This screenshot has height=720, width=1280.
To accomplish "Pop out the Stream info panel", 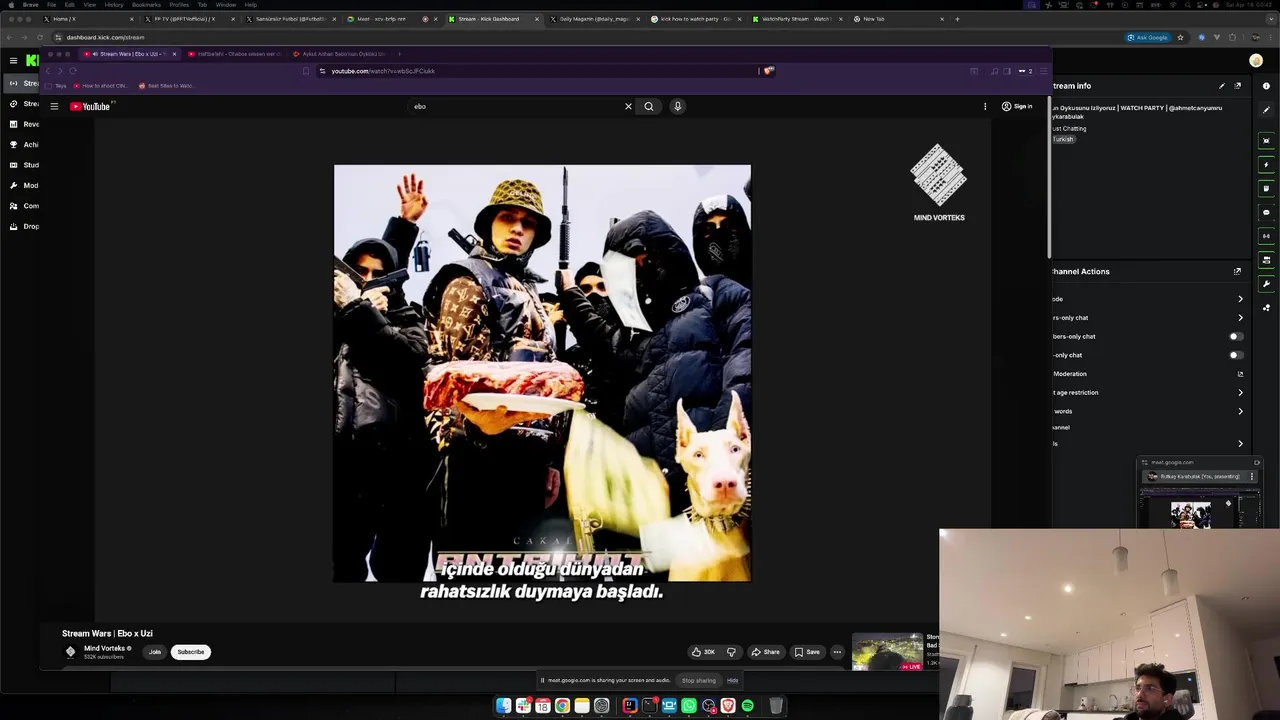I will (x=1237, y=86).
